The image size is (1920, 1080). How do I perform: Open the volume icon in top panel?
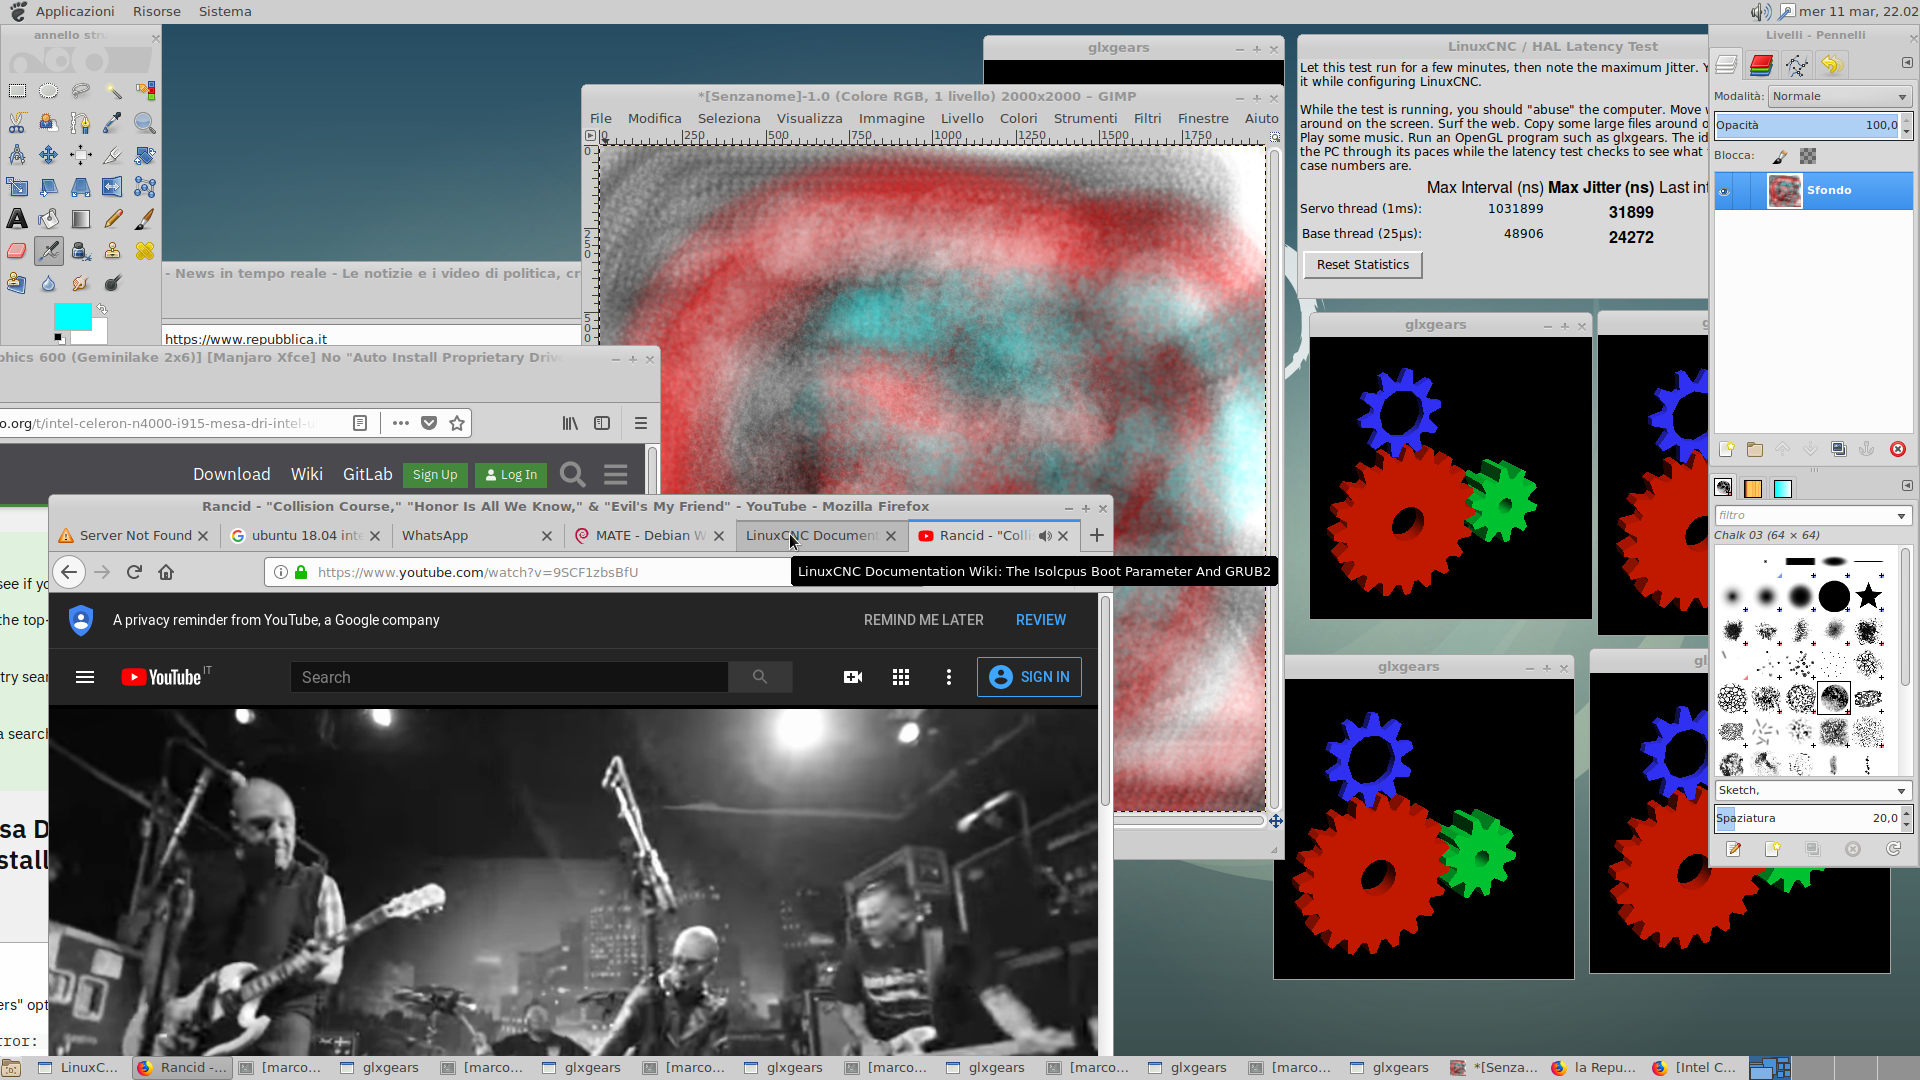tap(1760, 12)
